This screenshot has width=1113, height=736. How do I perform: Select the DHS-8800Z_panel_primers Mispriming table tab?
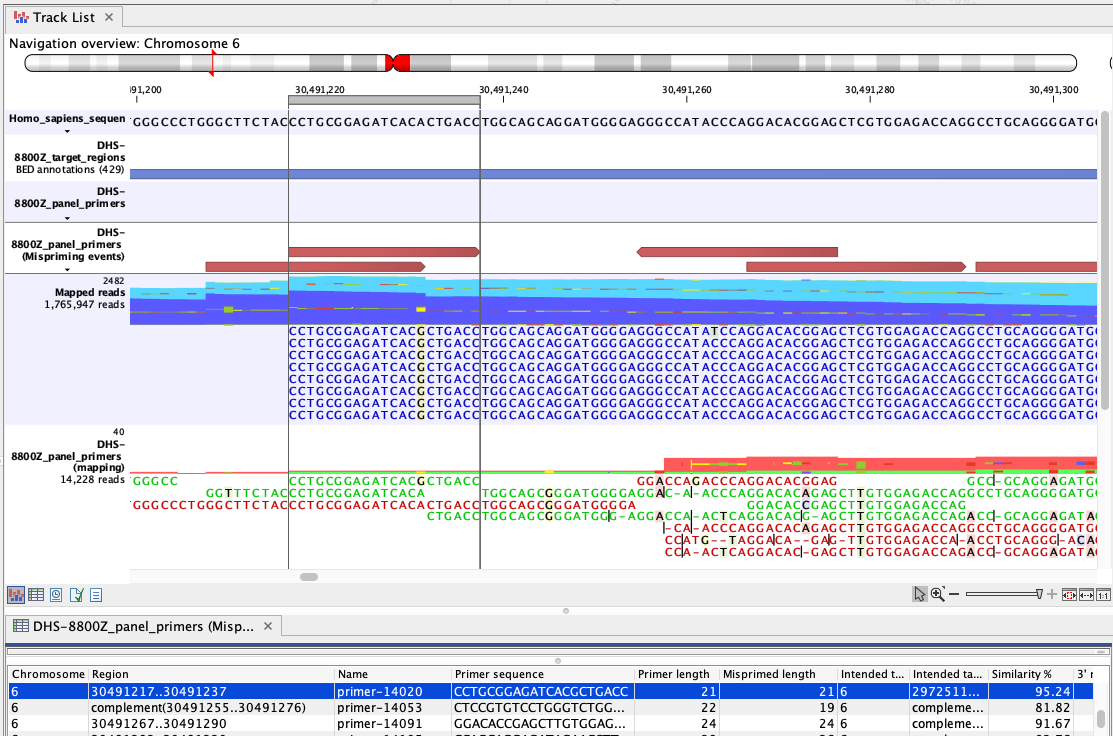click(x=143, y=626)
